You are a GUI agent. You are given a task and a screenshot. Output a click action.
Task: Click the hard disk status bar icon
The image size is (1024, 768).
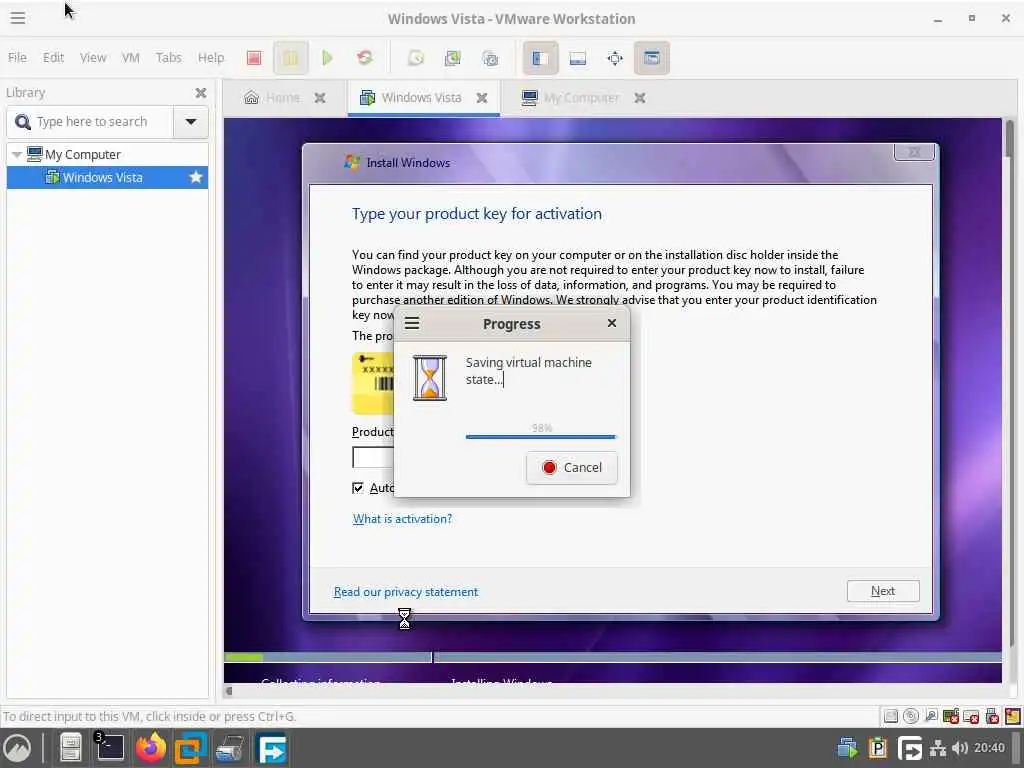pos(891,716)
